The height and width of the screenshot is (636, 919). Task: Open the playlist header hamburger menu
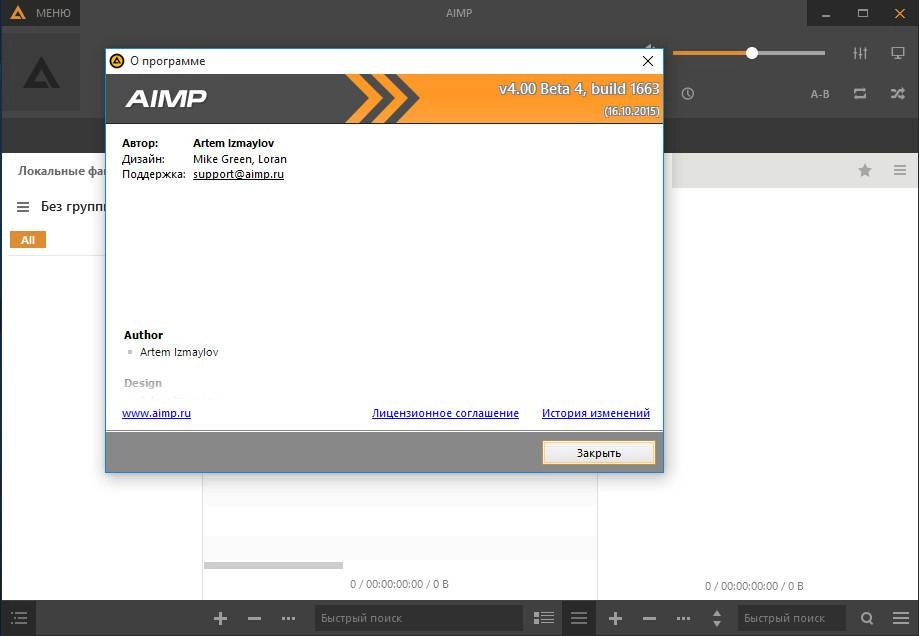click(900, 171)
